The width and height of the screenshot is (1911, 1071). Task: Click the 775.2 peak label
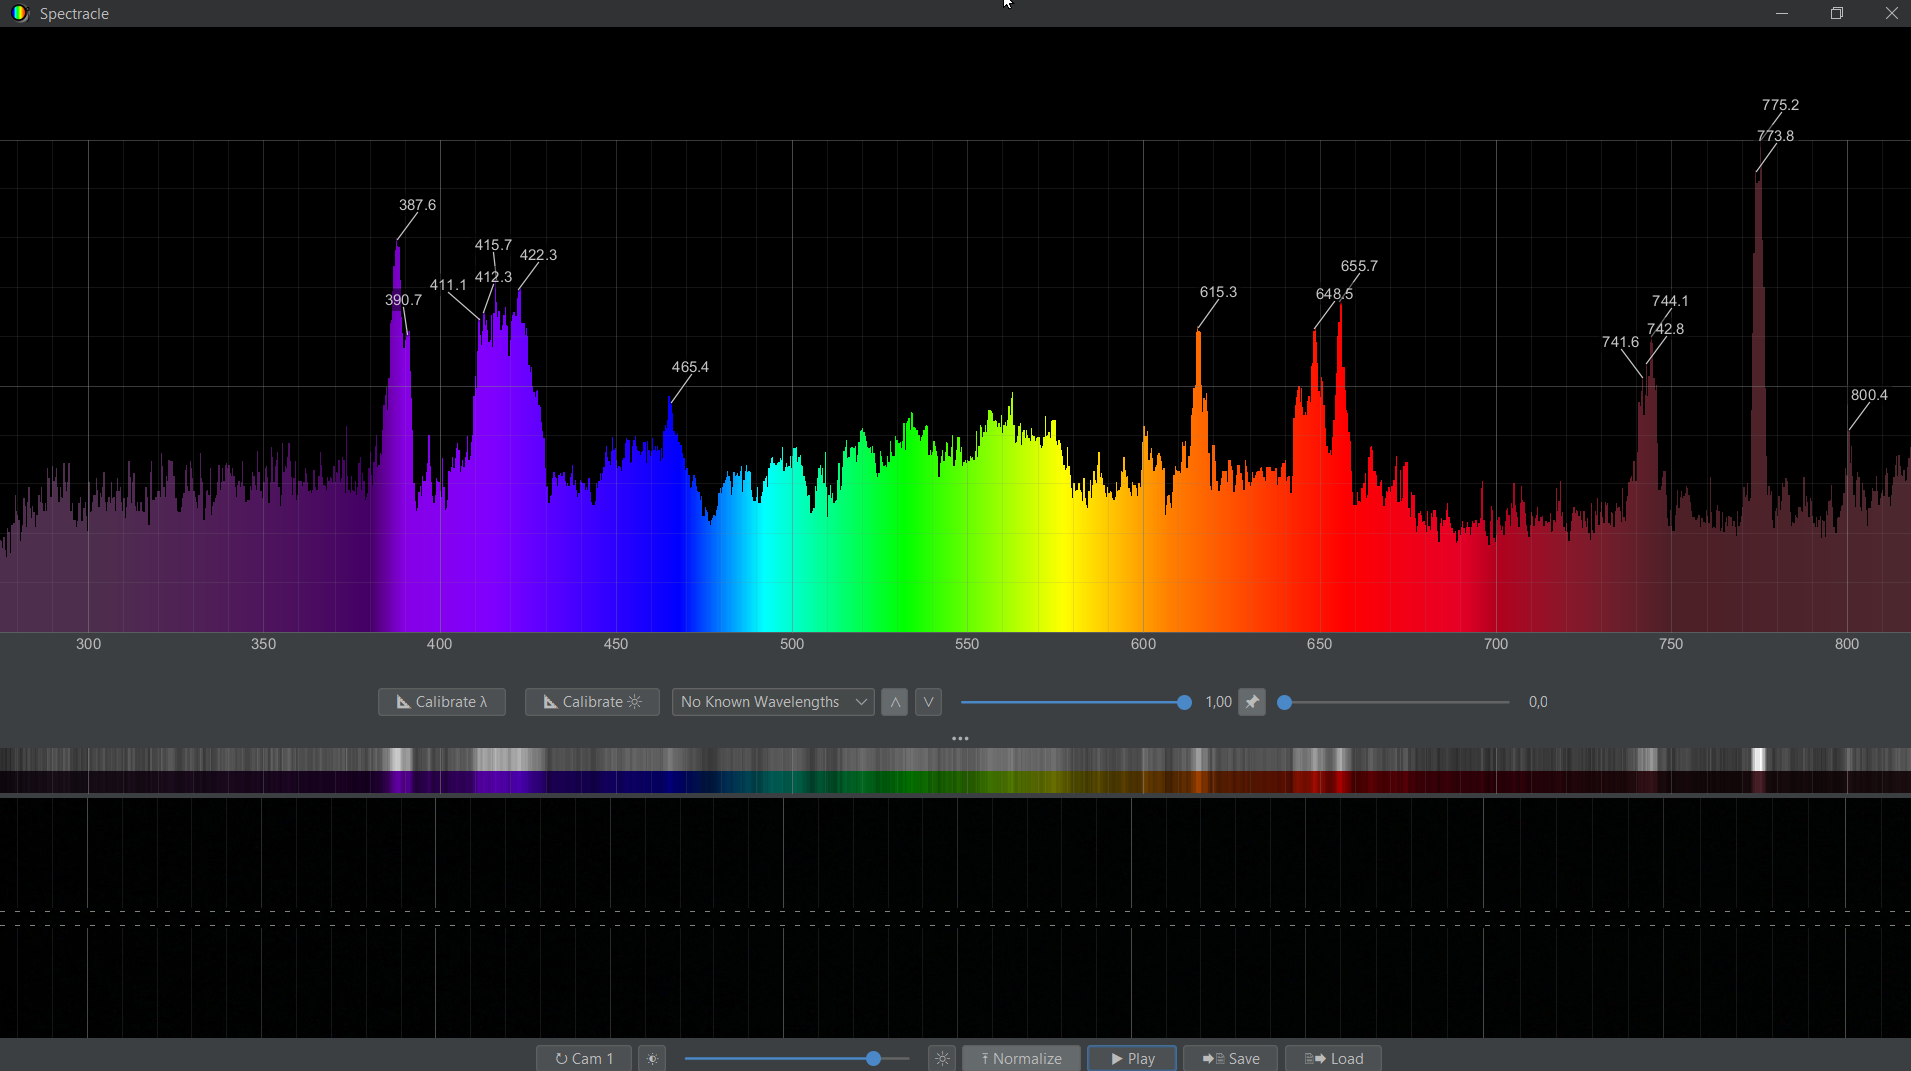[1780, 105]
